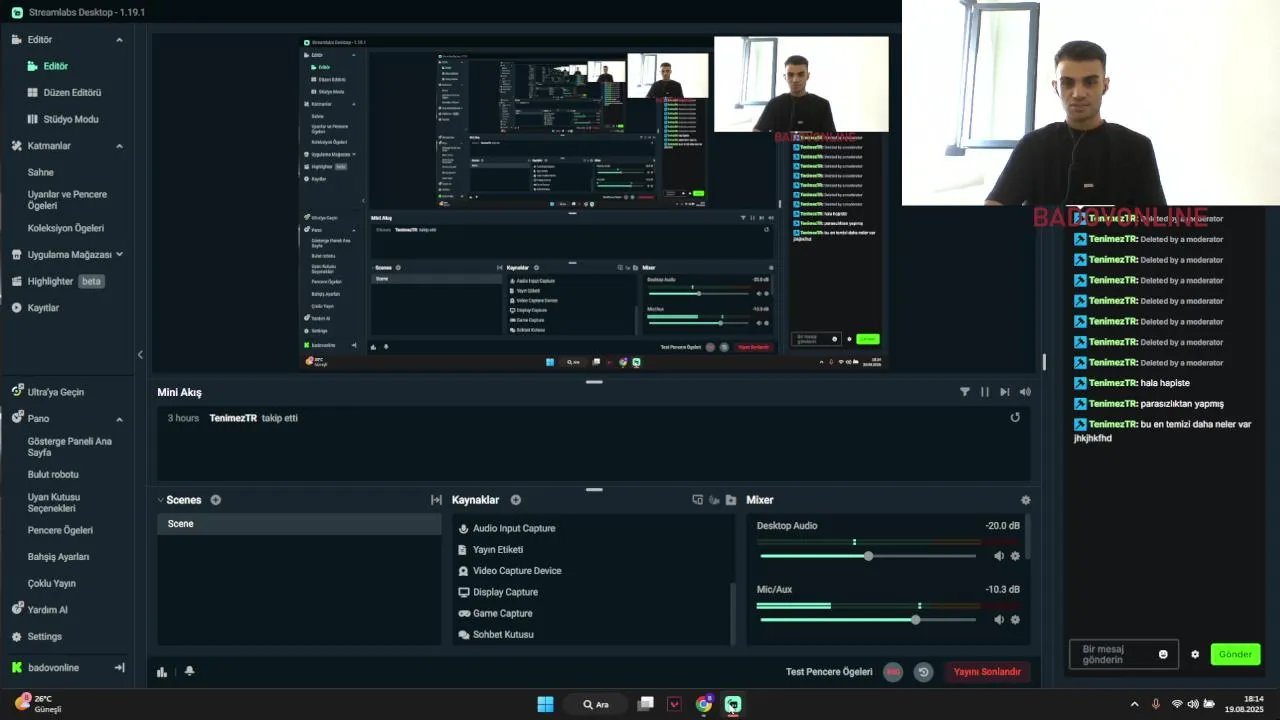Click the Kaynaklar audio filter icon
Image resolution: width=1280 pixels, height=720 pixels.
tap(714, 500)
